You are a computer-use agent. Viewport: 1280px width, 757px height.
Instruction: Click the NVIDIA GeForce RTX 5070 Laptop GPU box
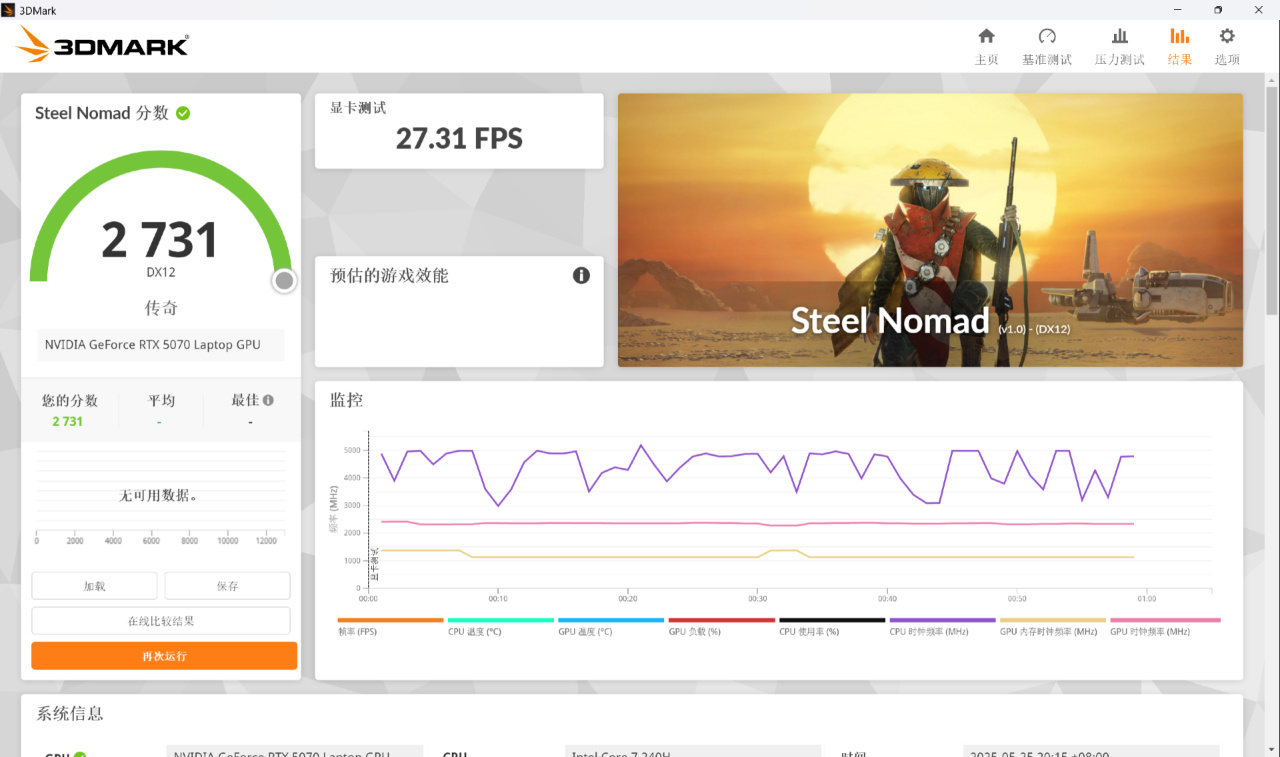161,345
